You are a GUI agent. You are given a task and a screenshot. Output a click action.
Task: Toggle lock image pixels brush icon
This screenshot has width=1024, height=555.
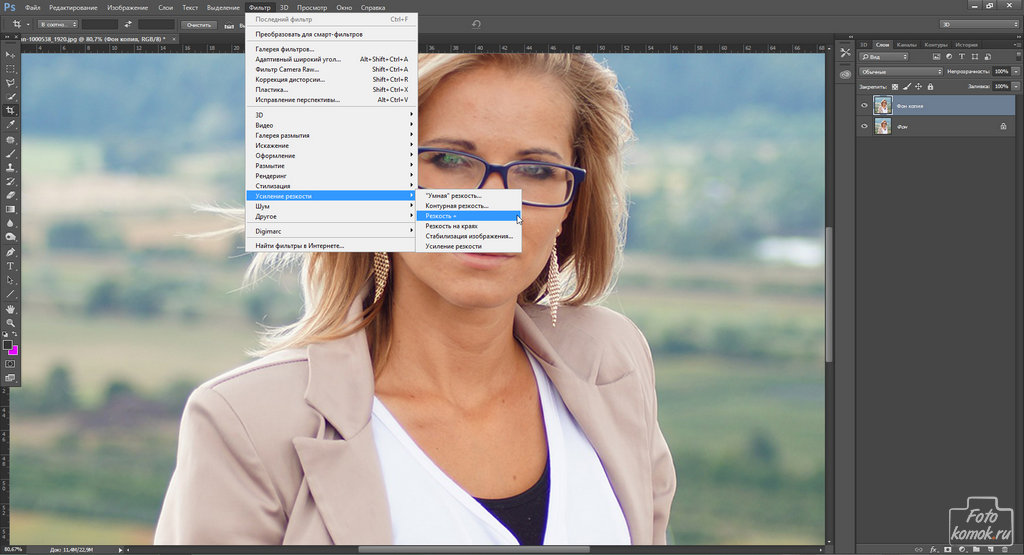click(x=906, y=86)
